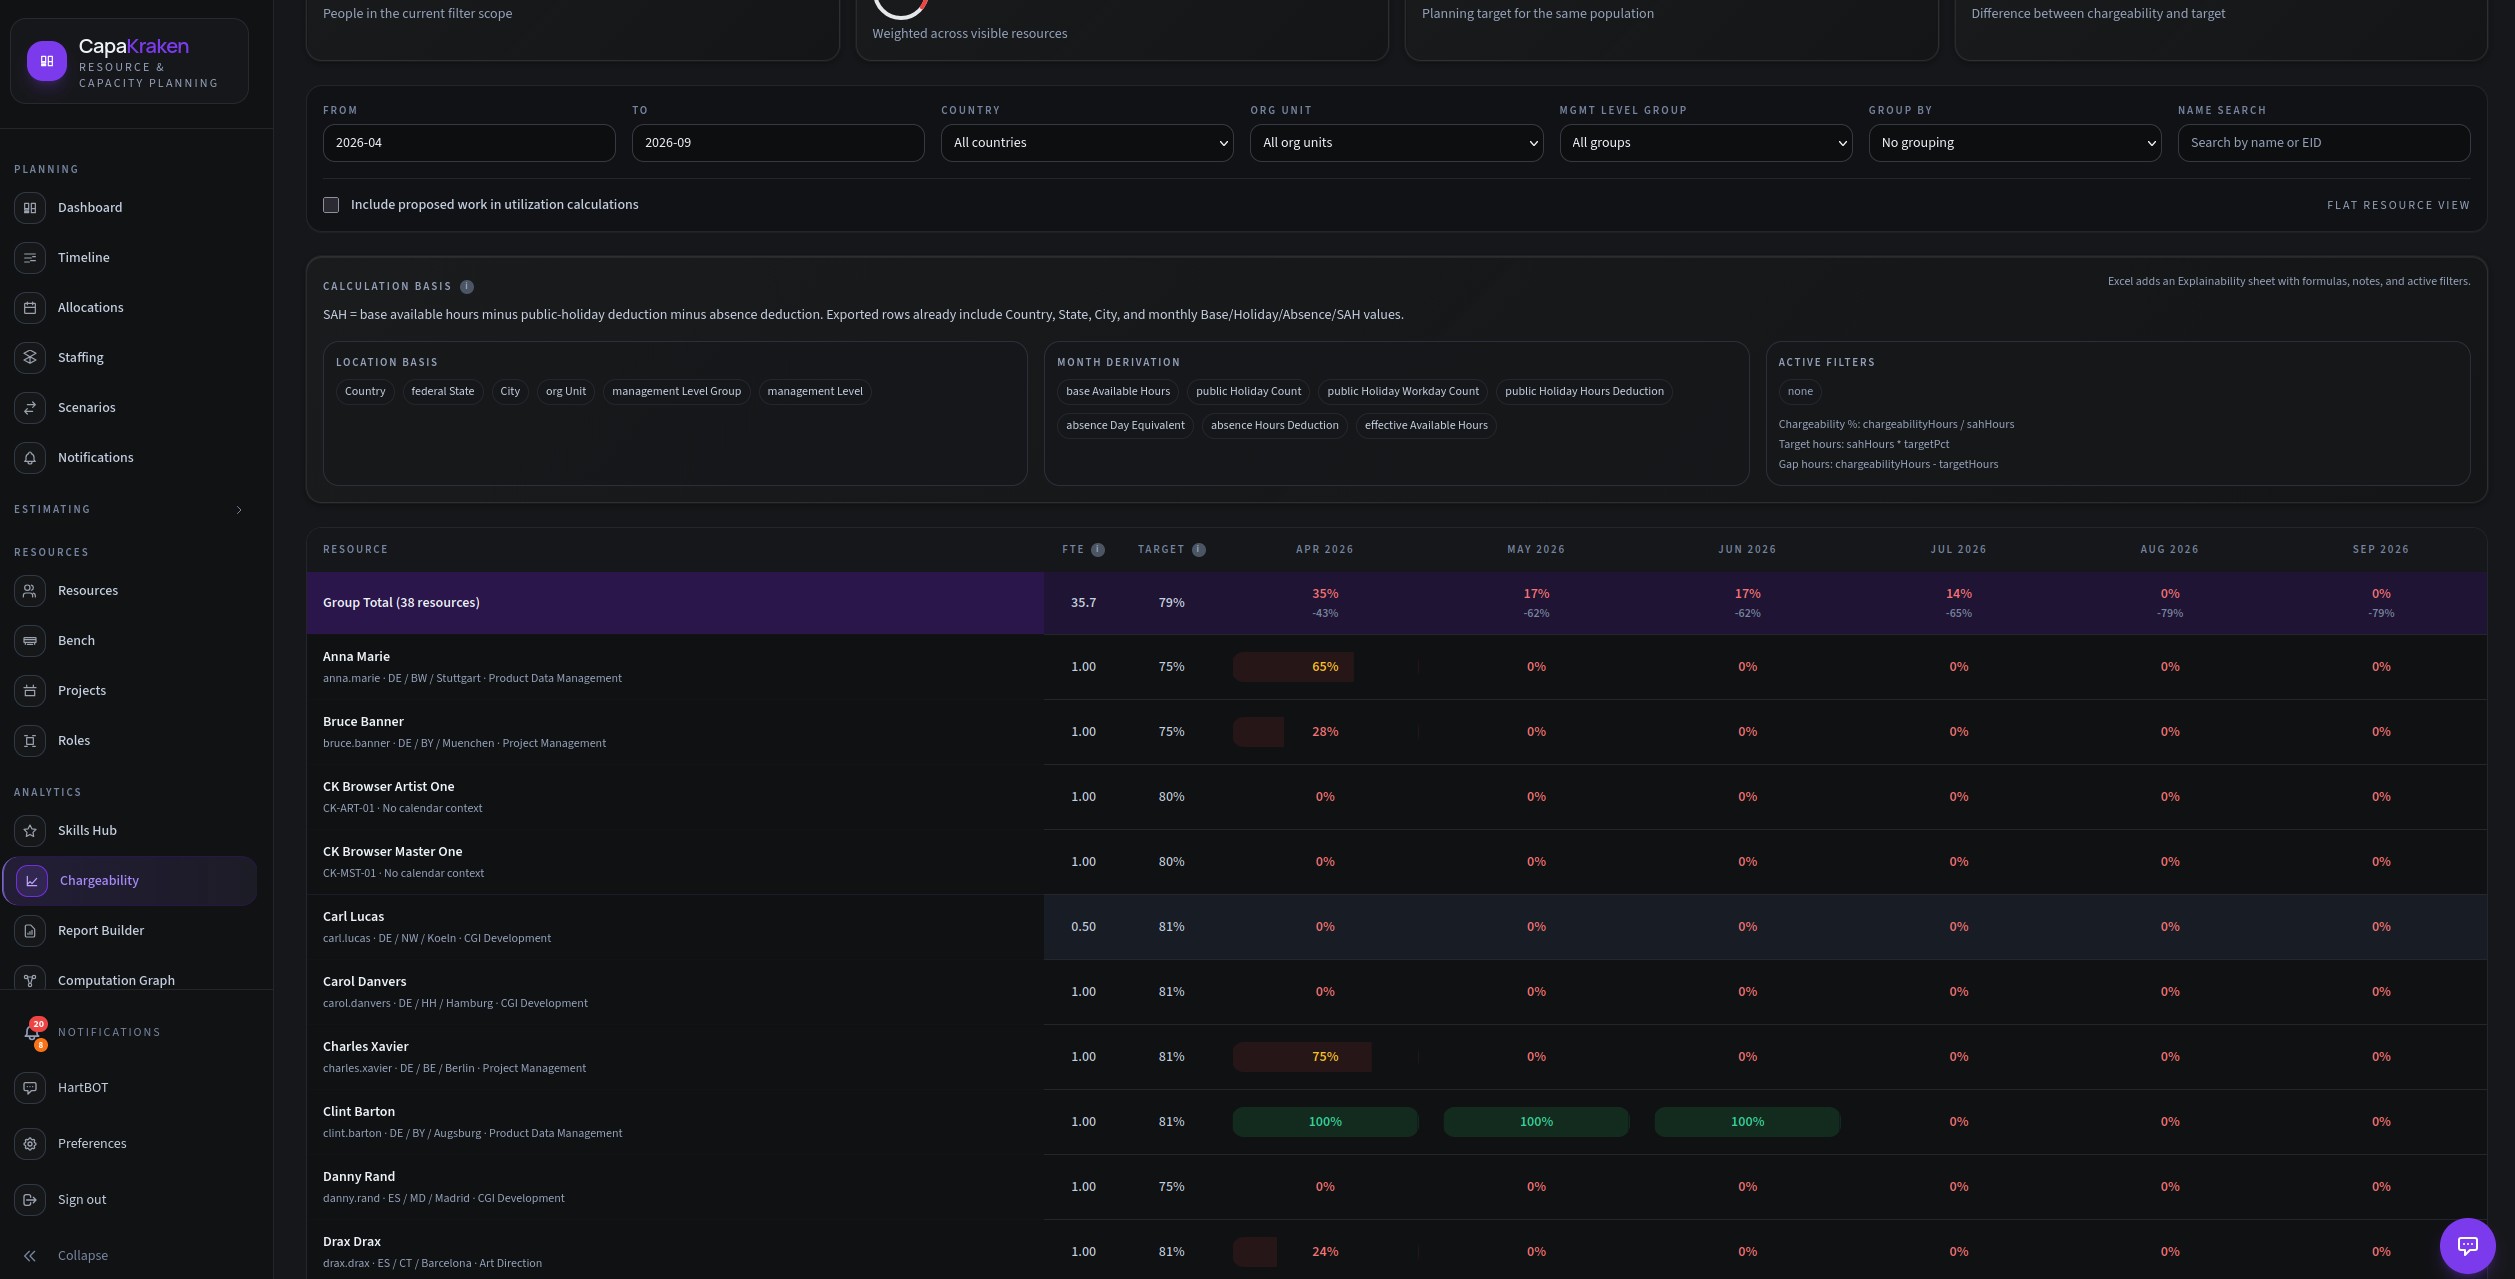
Task: Open the Org Unit dropdown
Action: (1396, 143)
